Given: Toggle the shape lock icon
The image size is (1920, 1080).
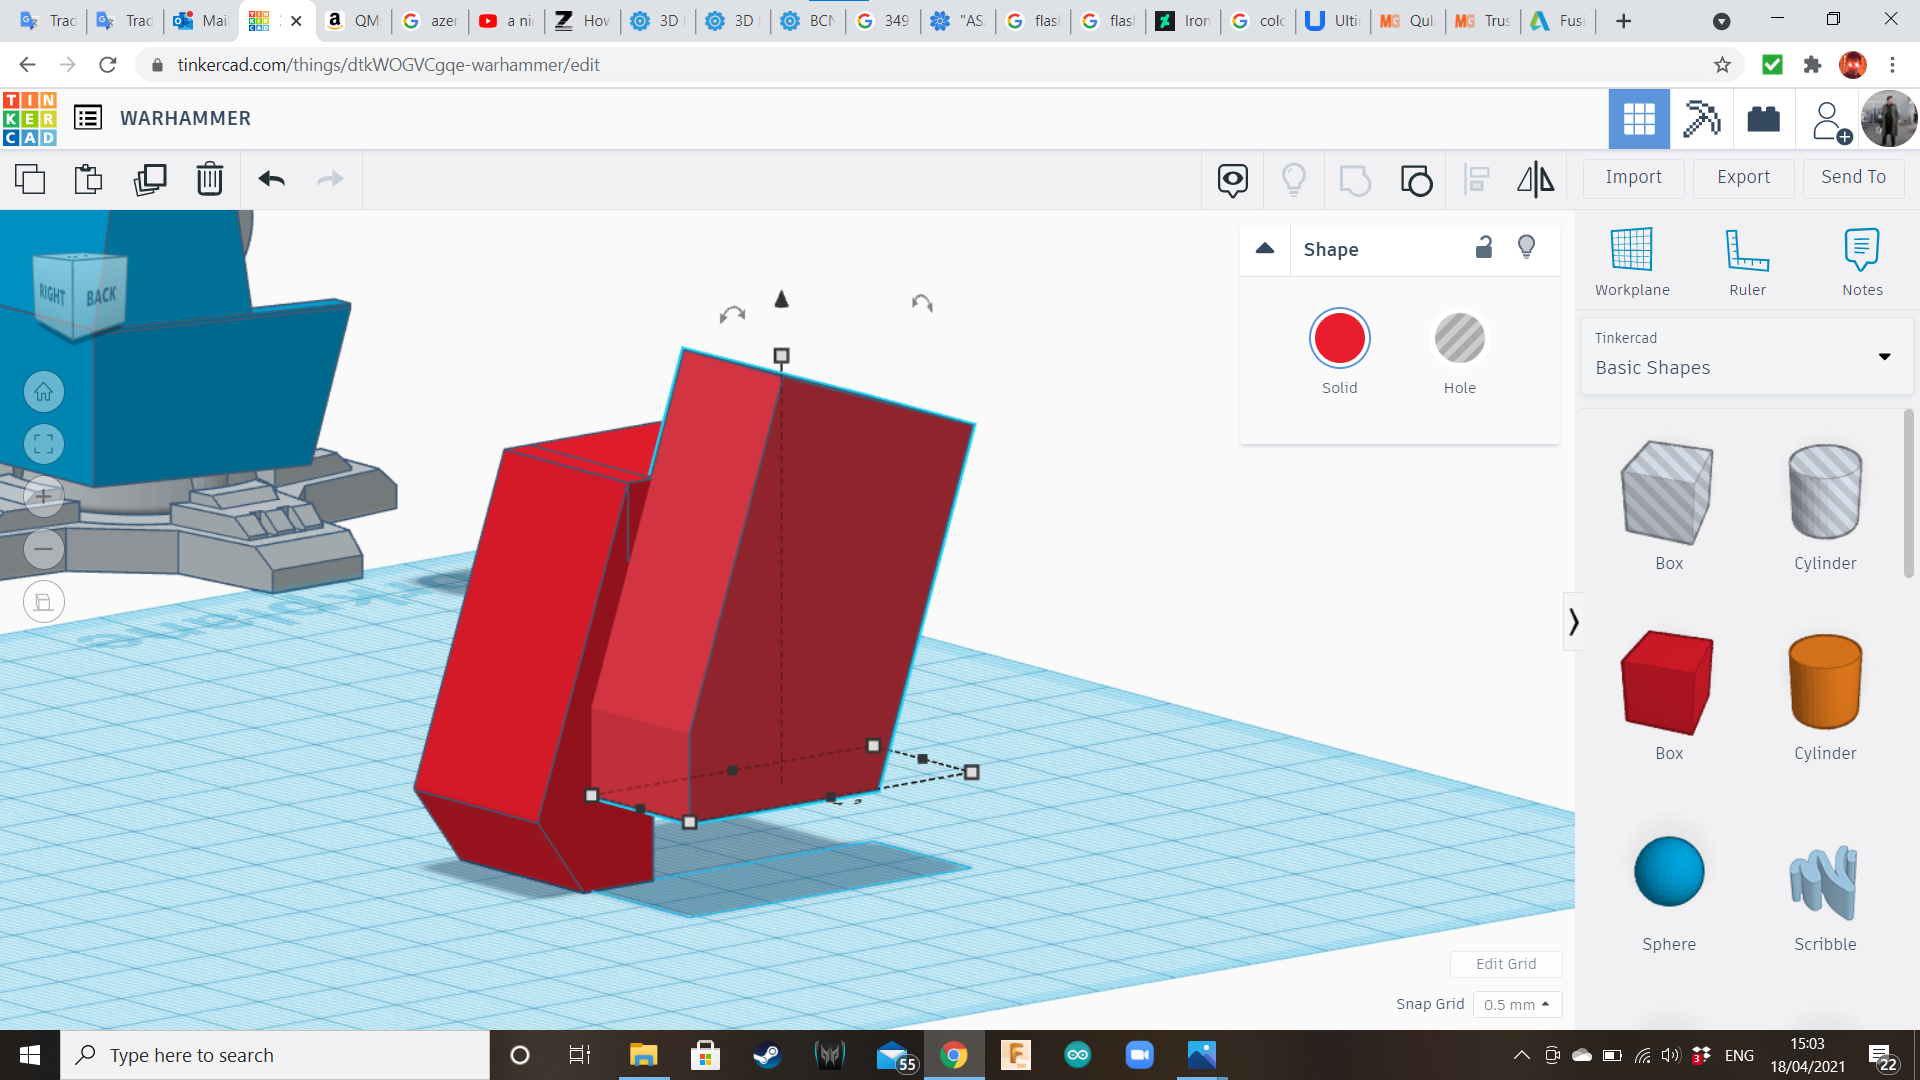Looking at the screenshot, I should coord(1484,247).
